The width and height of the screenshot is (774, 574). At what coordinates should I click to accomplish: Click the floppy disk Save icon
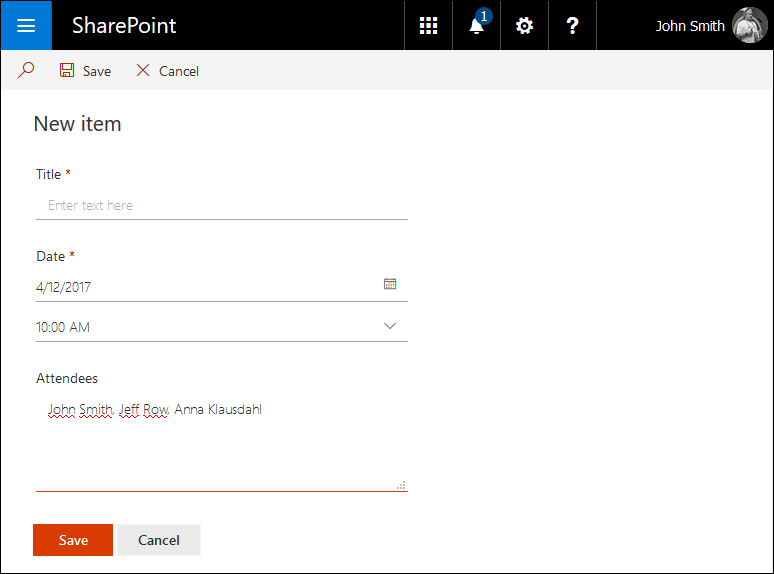pyautogui.click(x=67, y=70)
